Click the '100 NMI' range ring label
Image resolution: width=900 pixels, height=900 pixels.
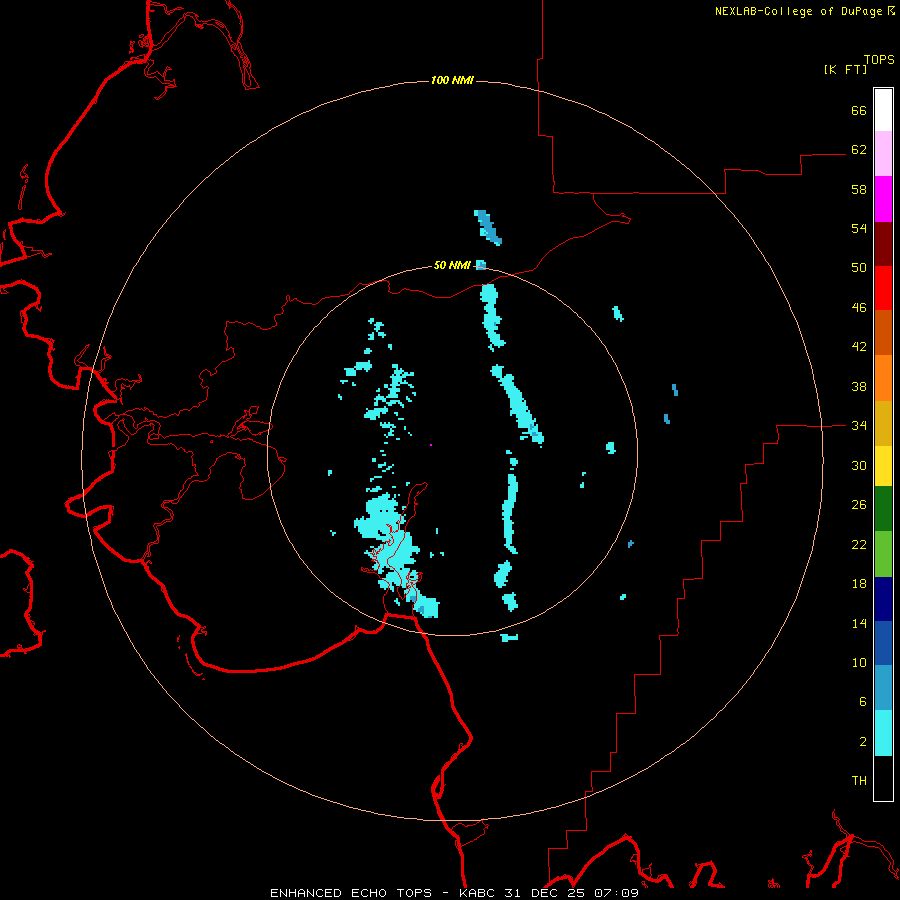452,80
